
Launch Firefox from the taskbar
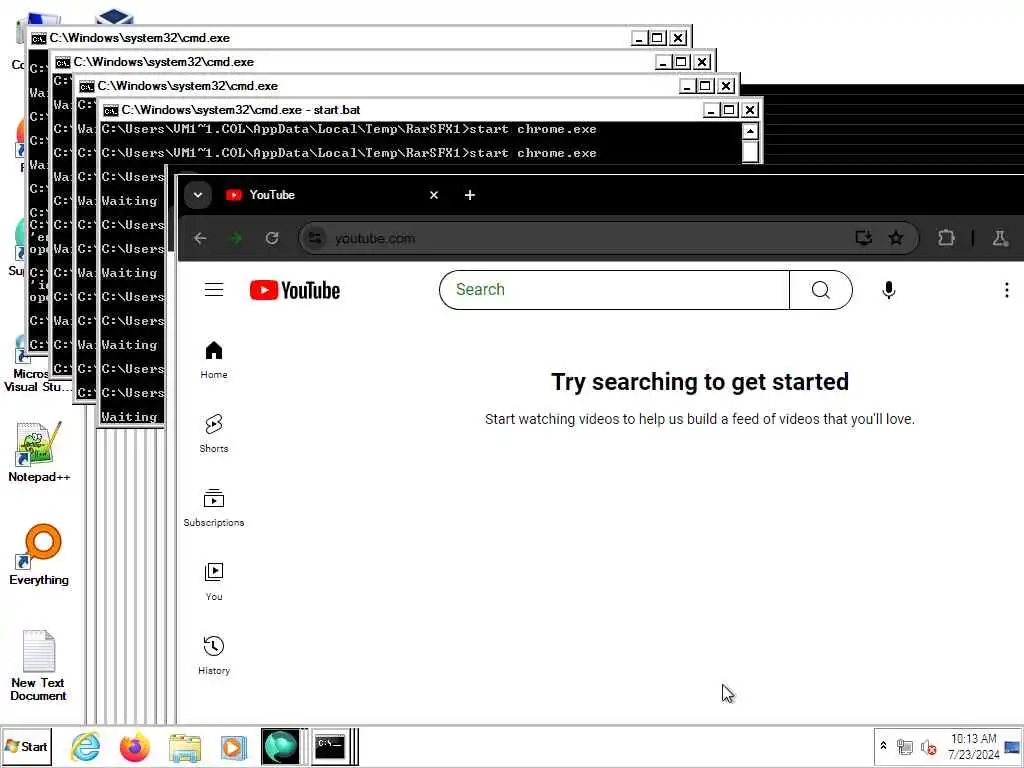135,747
